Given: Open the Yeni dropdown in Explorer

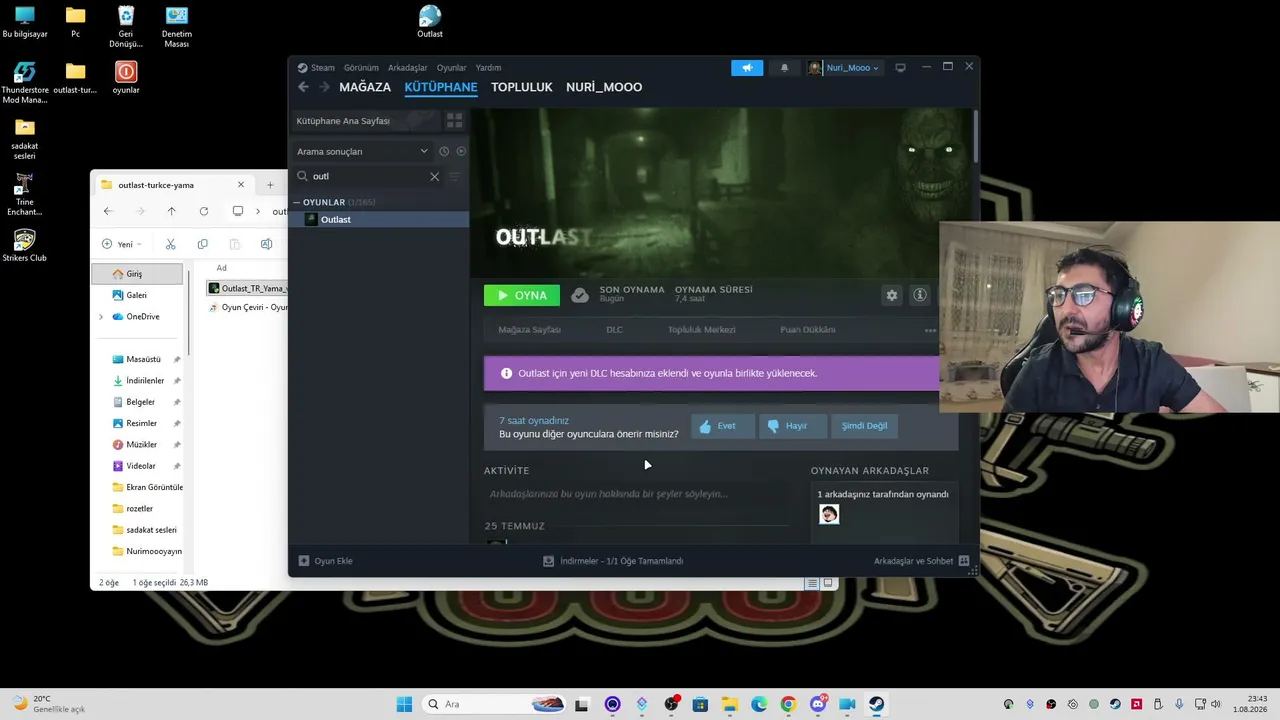Looking at the screenshot, I should tap(121, 244).
